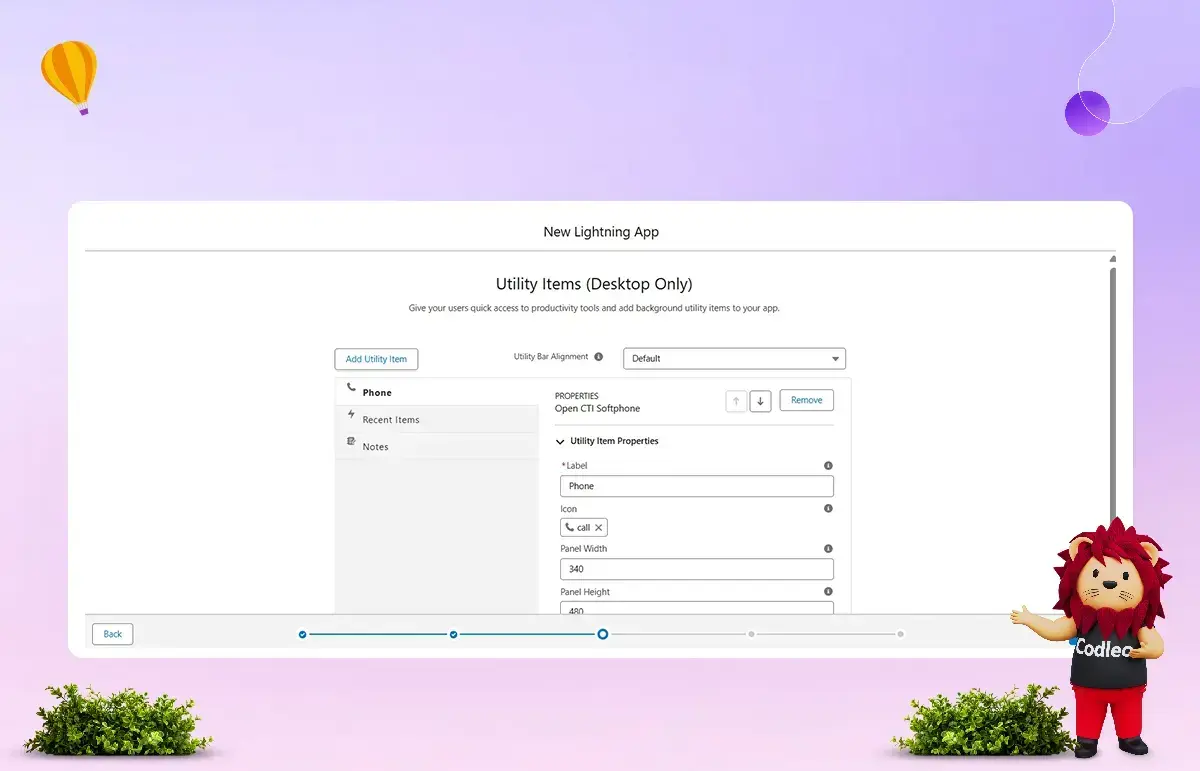Click the Label field info icon
Screen dimensions: 1200x771
click(828, 466)
